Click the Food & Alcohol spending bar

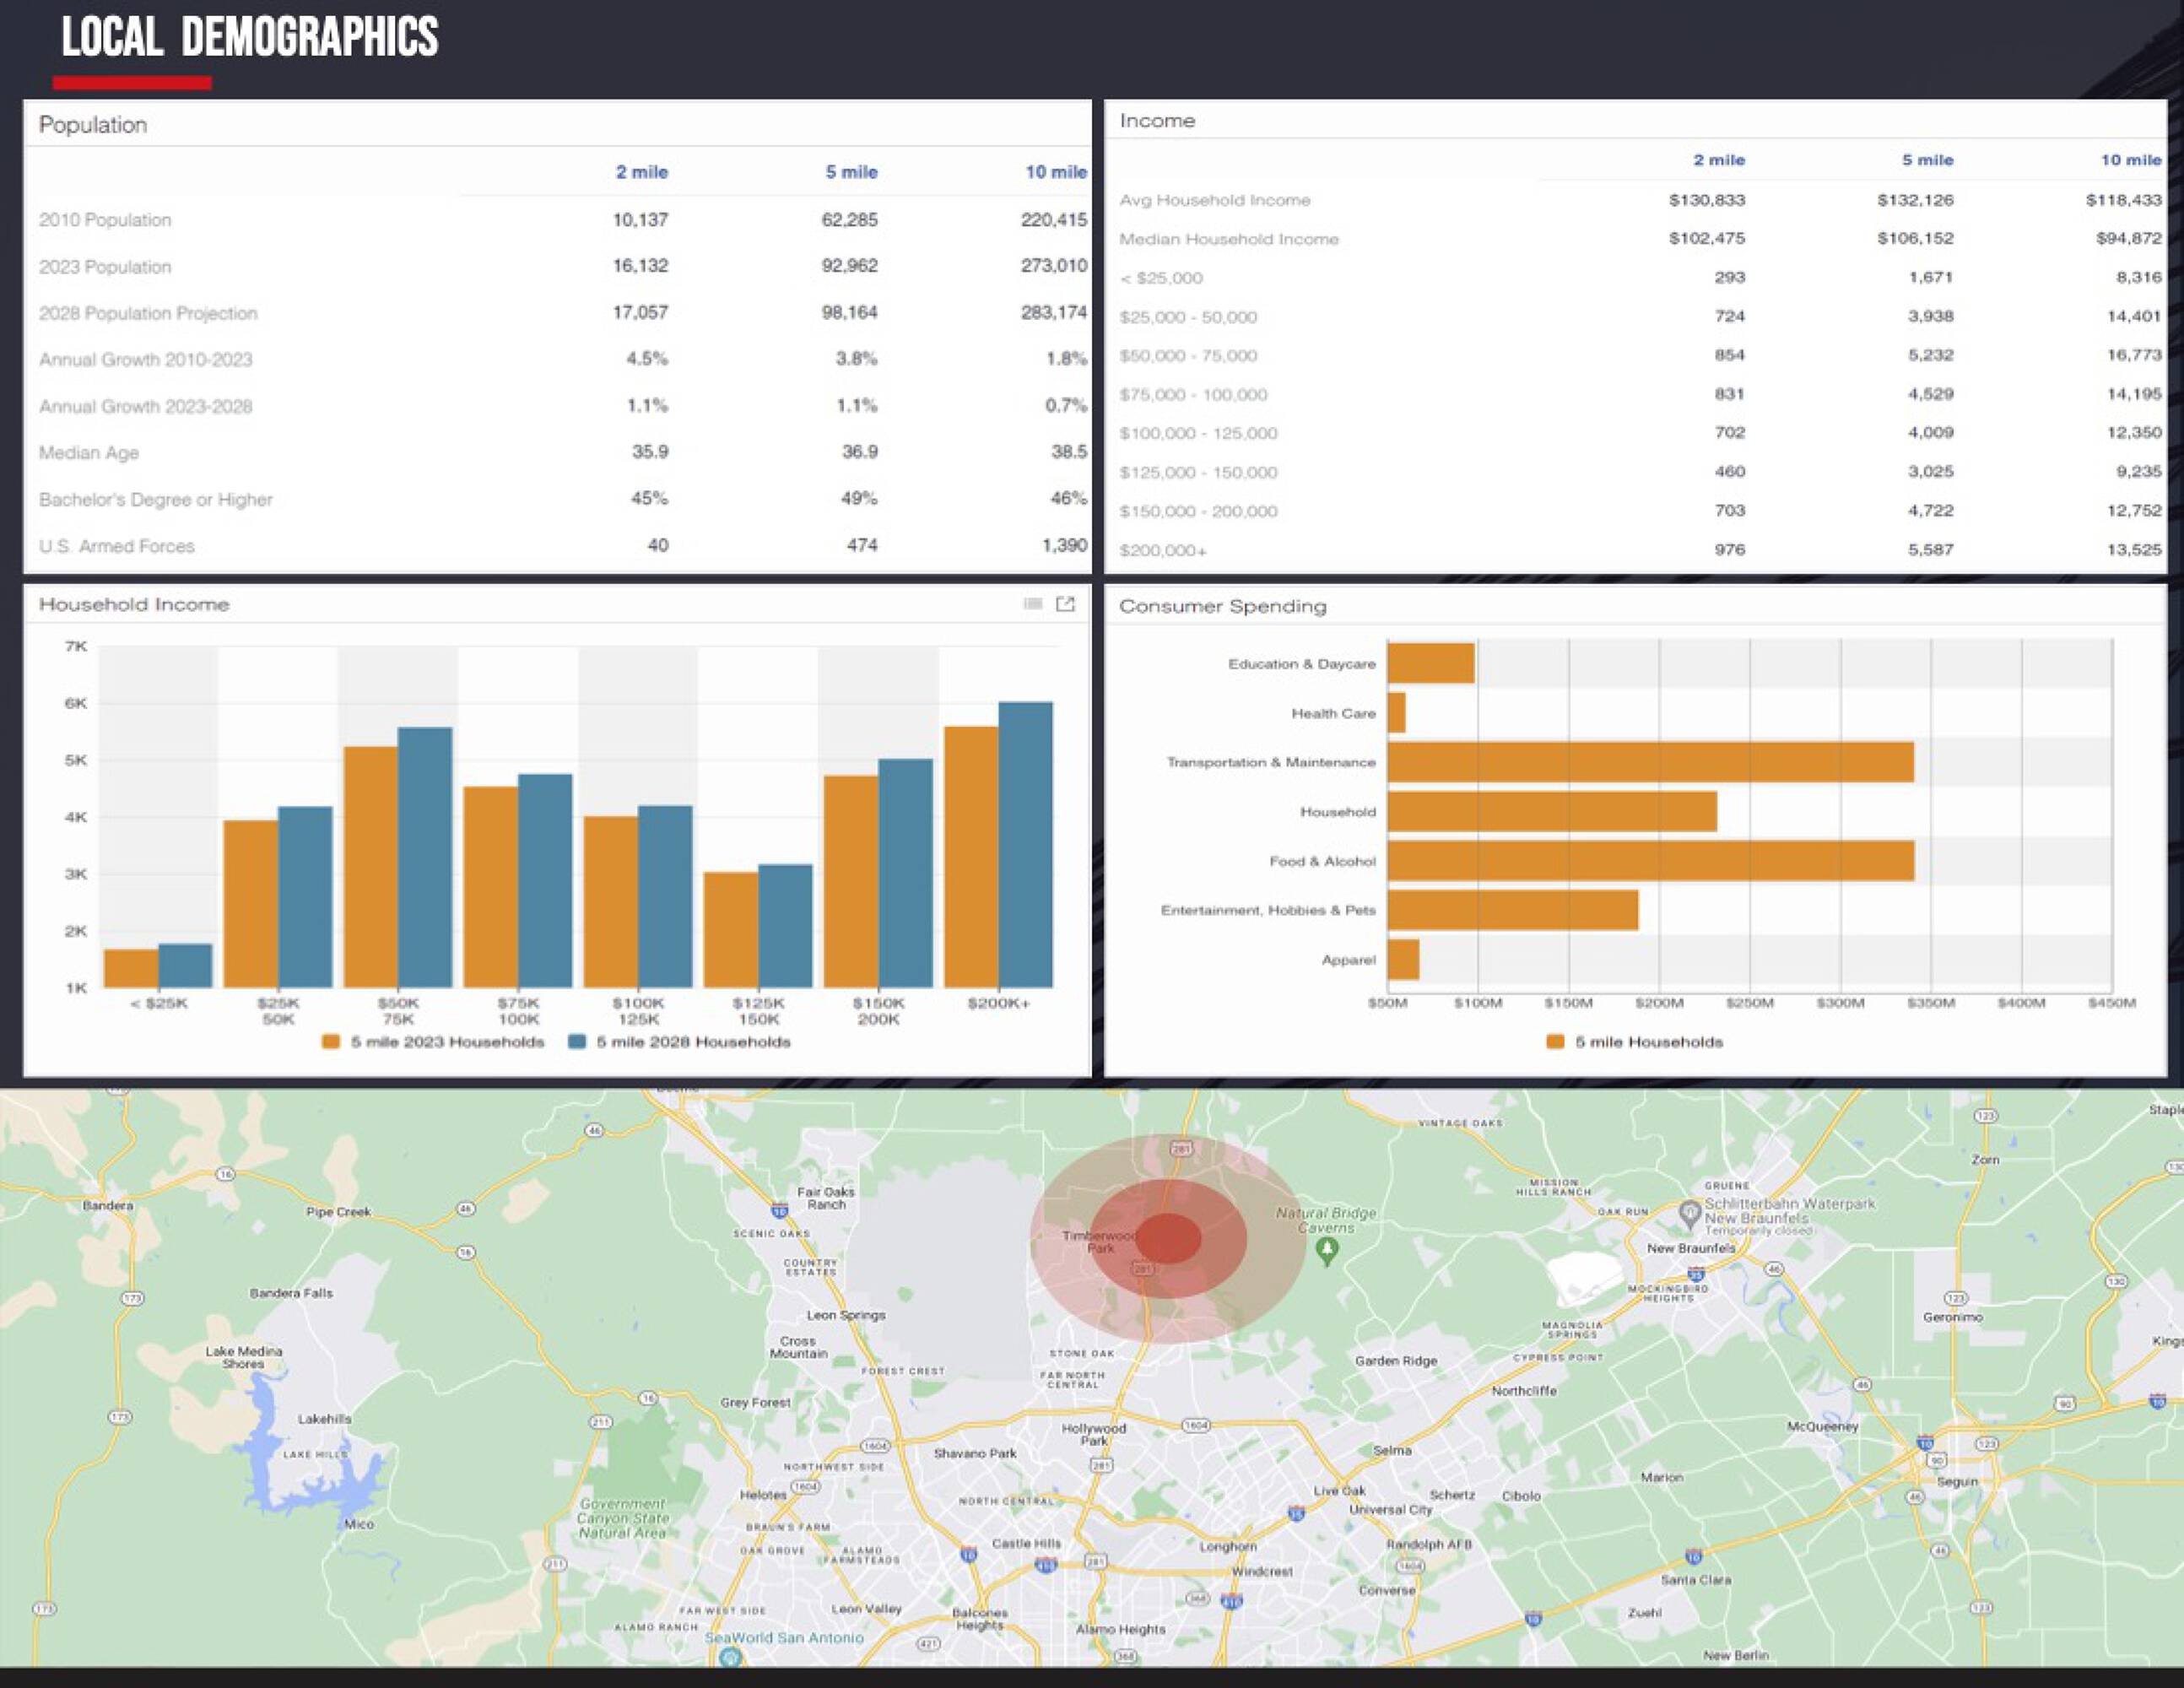(1650, 861)
